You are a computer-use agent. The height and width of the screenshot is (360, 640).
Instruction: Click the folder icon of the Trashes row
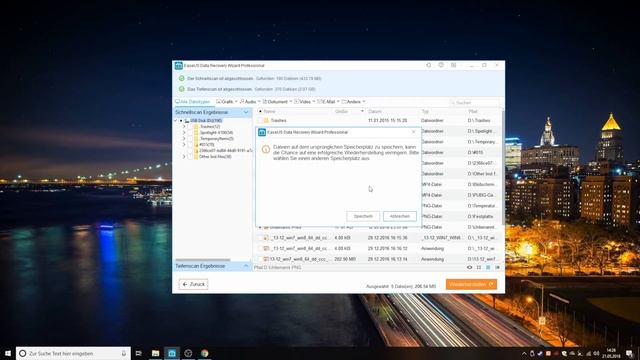pyautogui.click(x=266, y=120)
